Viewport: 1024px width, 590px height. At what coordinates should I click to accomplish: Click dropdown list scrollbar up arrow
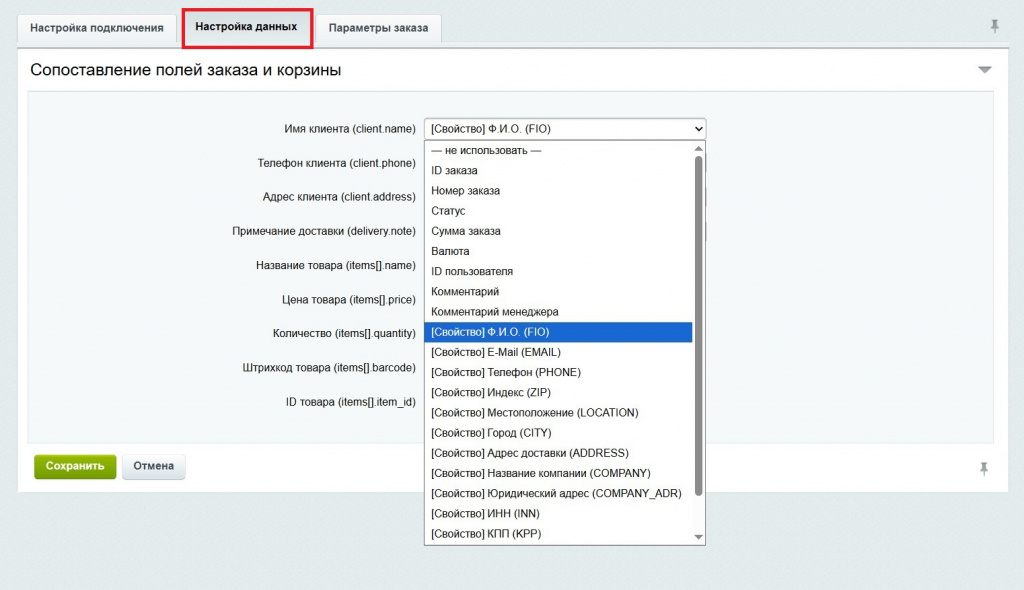699,147
